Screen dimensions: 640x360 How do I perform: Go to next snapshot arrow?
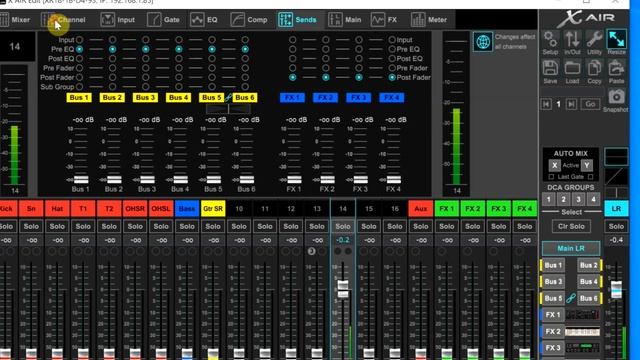[572, 104]
